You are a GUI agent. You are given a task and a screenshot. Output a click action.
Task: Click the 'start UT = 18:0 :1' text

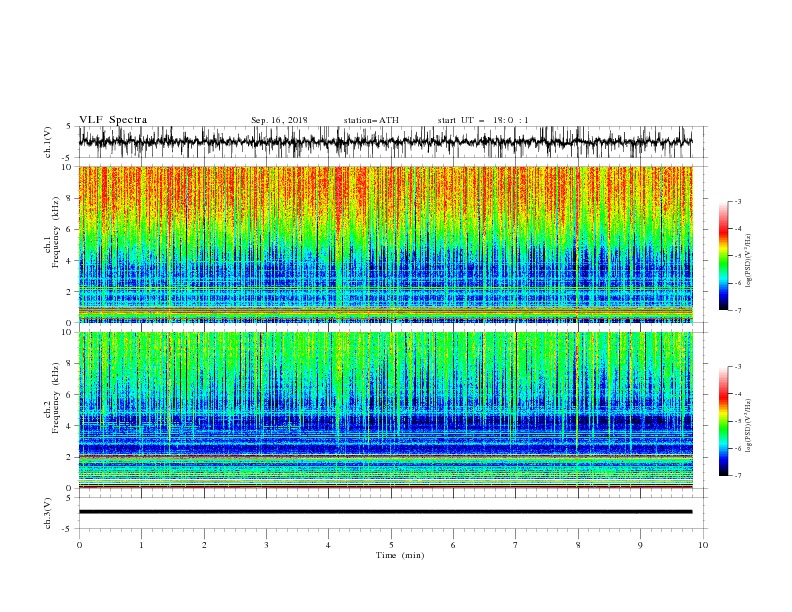pyautogui.click(x=483, y=120)
